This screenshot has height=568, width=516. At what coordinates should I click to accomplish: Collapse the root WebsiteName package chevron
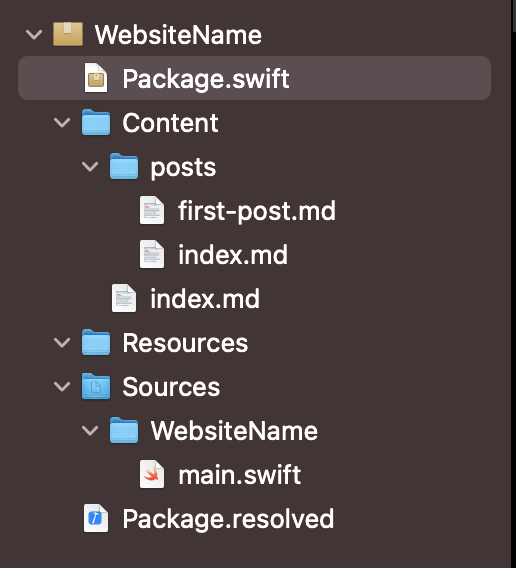click(34, 35)
